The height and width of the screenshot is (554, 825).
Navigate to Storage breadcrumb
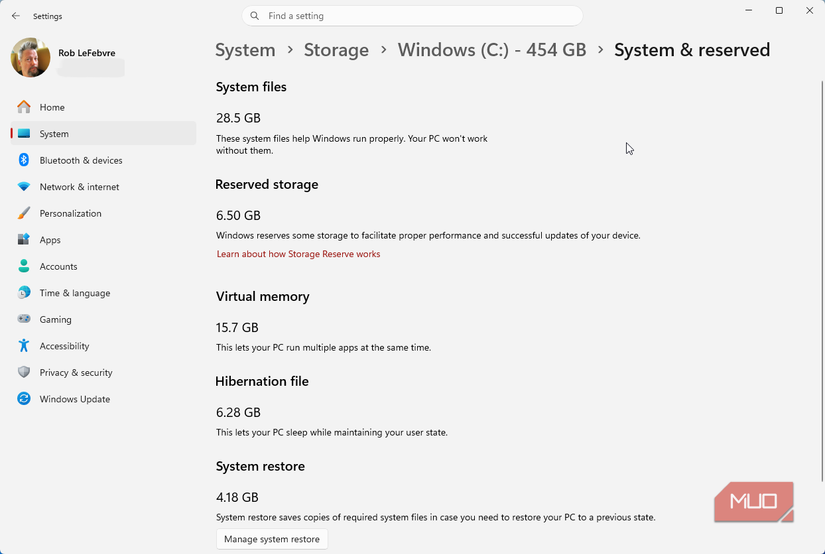point(336,50)
